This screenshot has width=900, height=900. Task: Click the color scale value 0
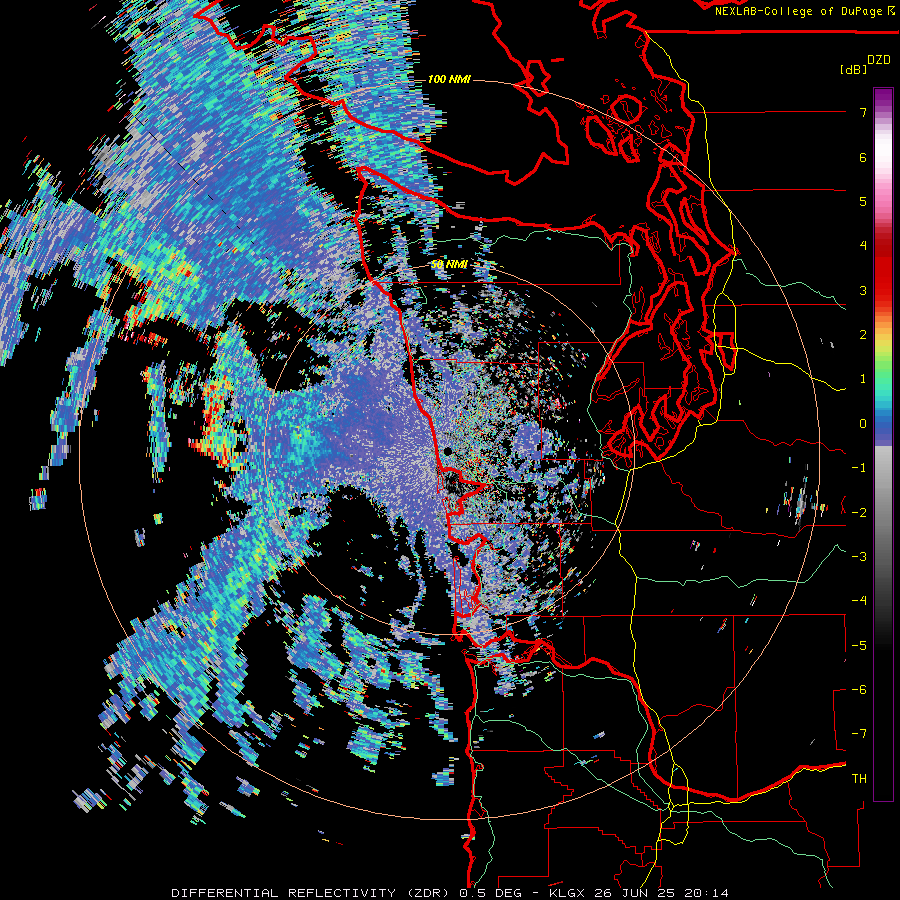point(863,424)
